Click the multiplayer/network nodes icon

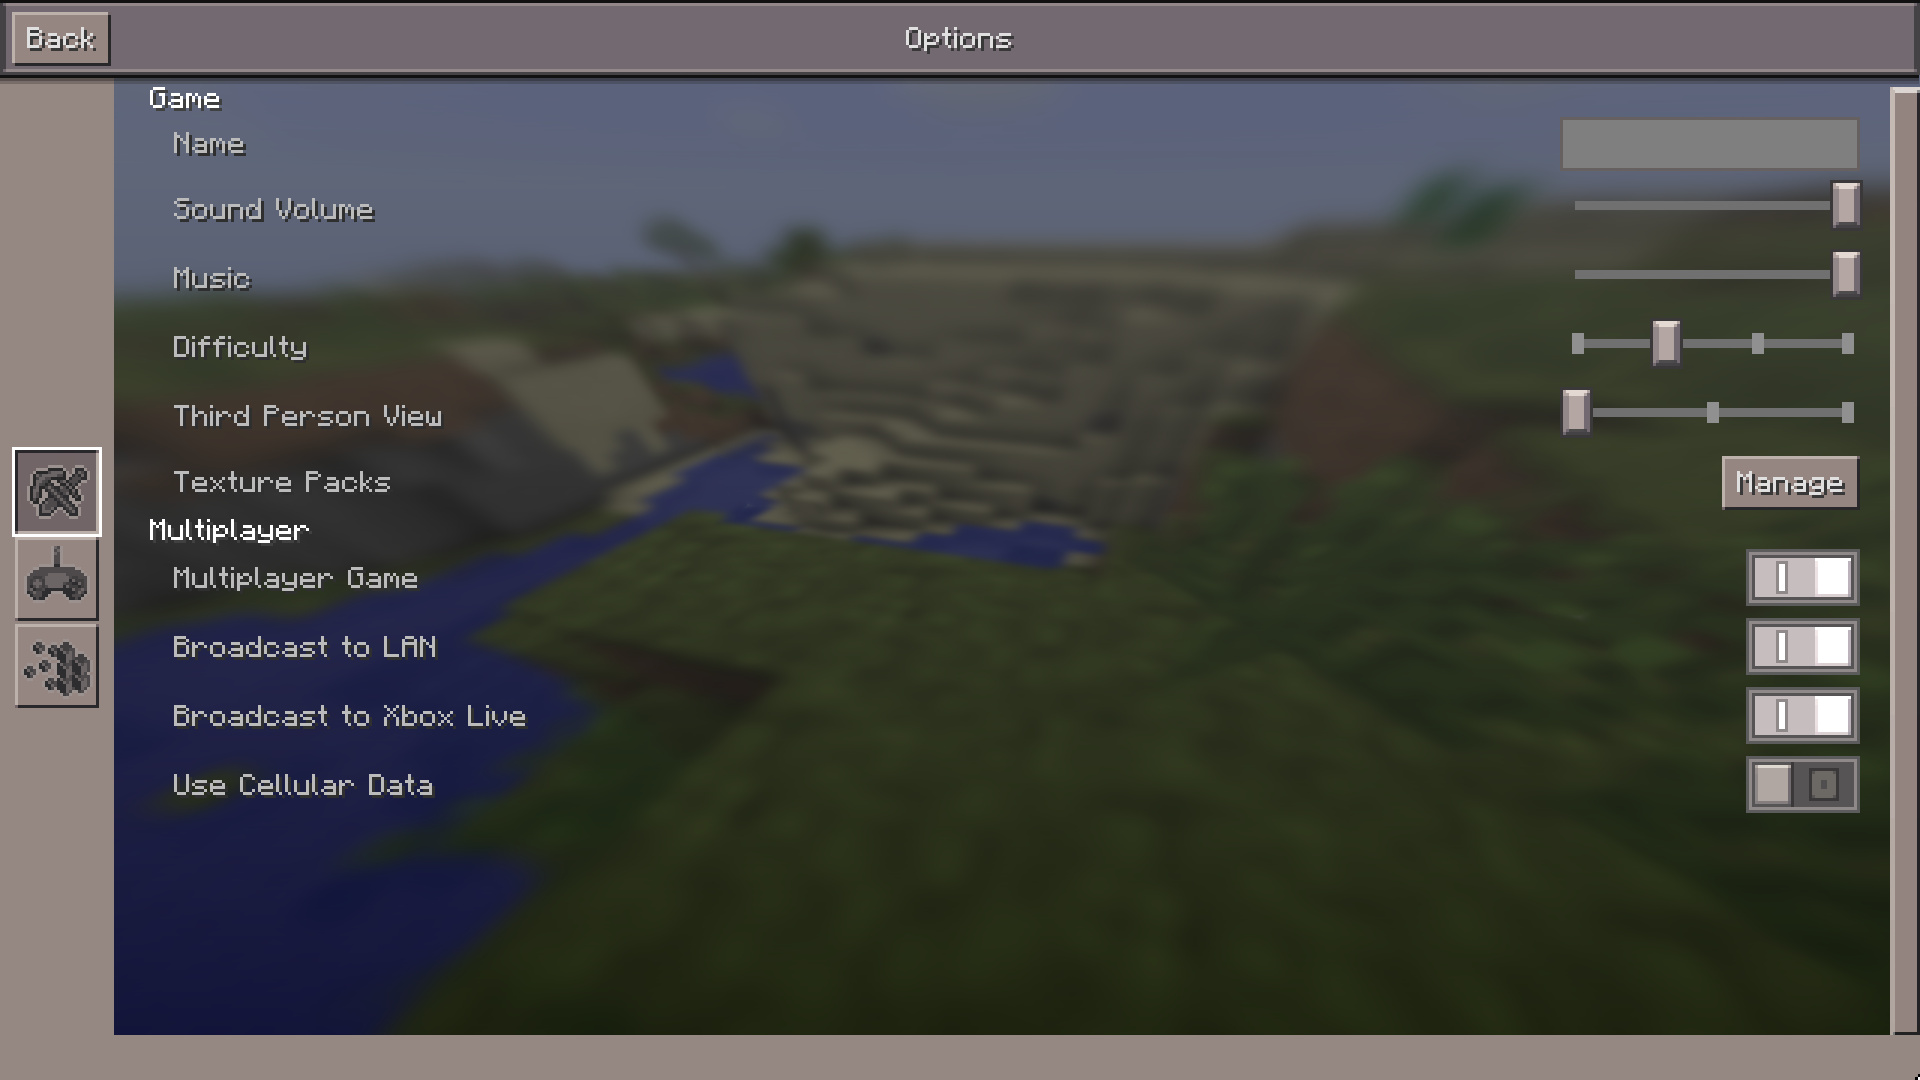coord(55,666)
